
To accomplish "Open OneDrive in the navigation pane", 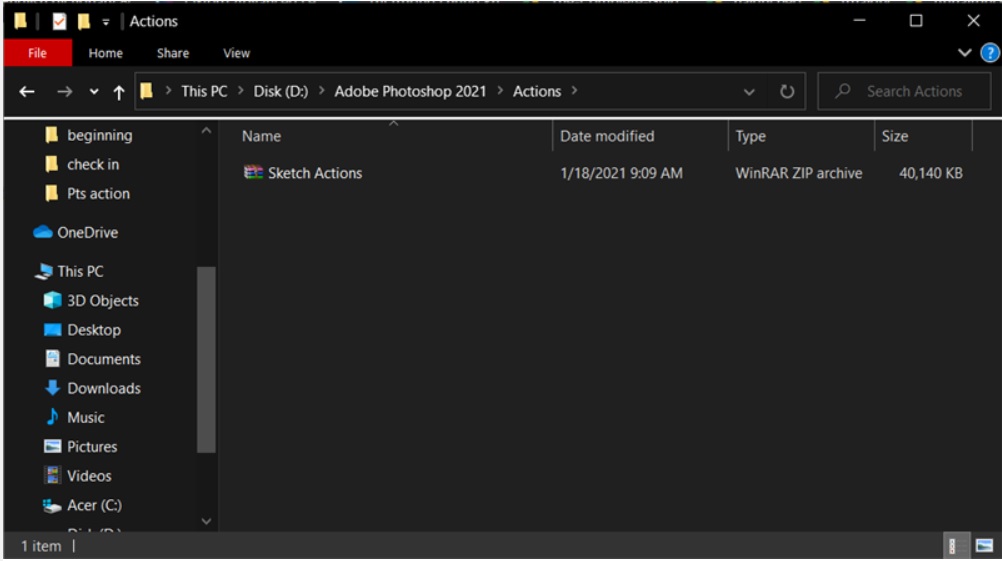I will (86, 232).
